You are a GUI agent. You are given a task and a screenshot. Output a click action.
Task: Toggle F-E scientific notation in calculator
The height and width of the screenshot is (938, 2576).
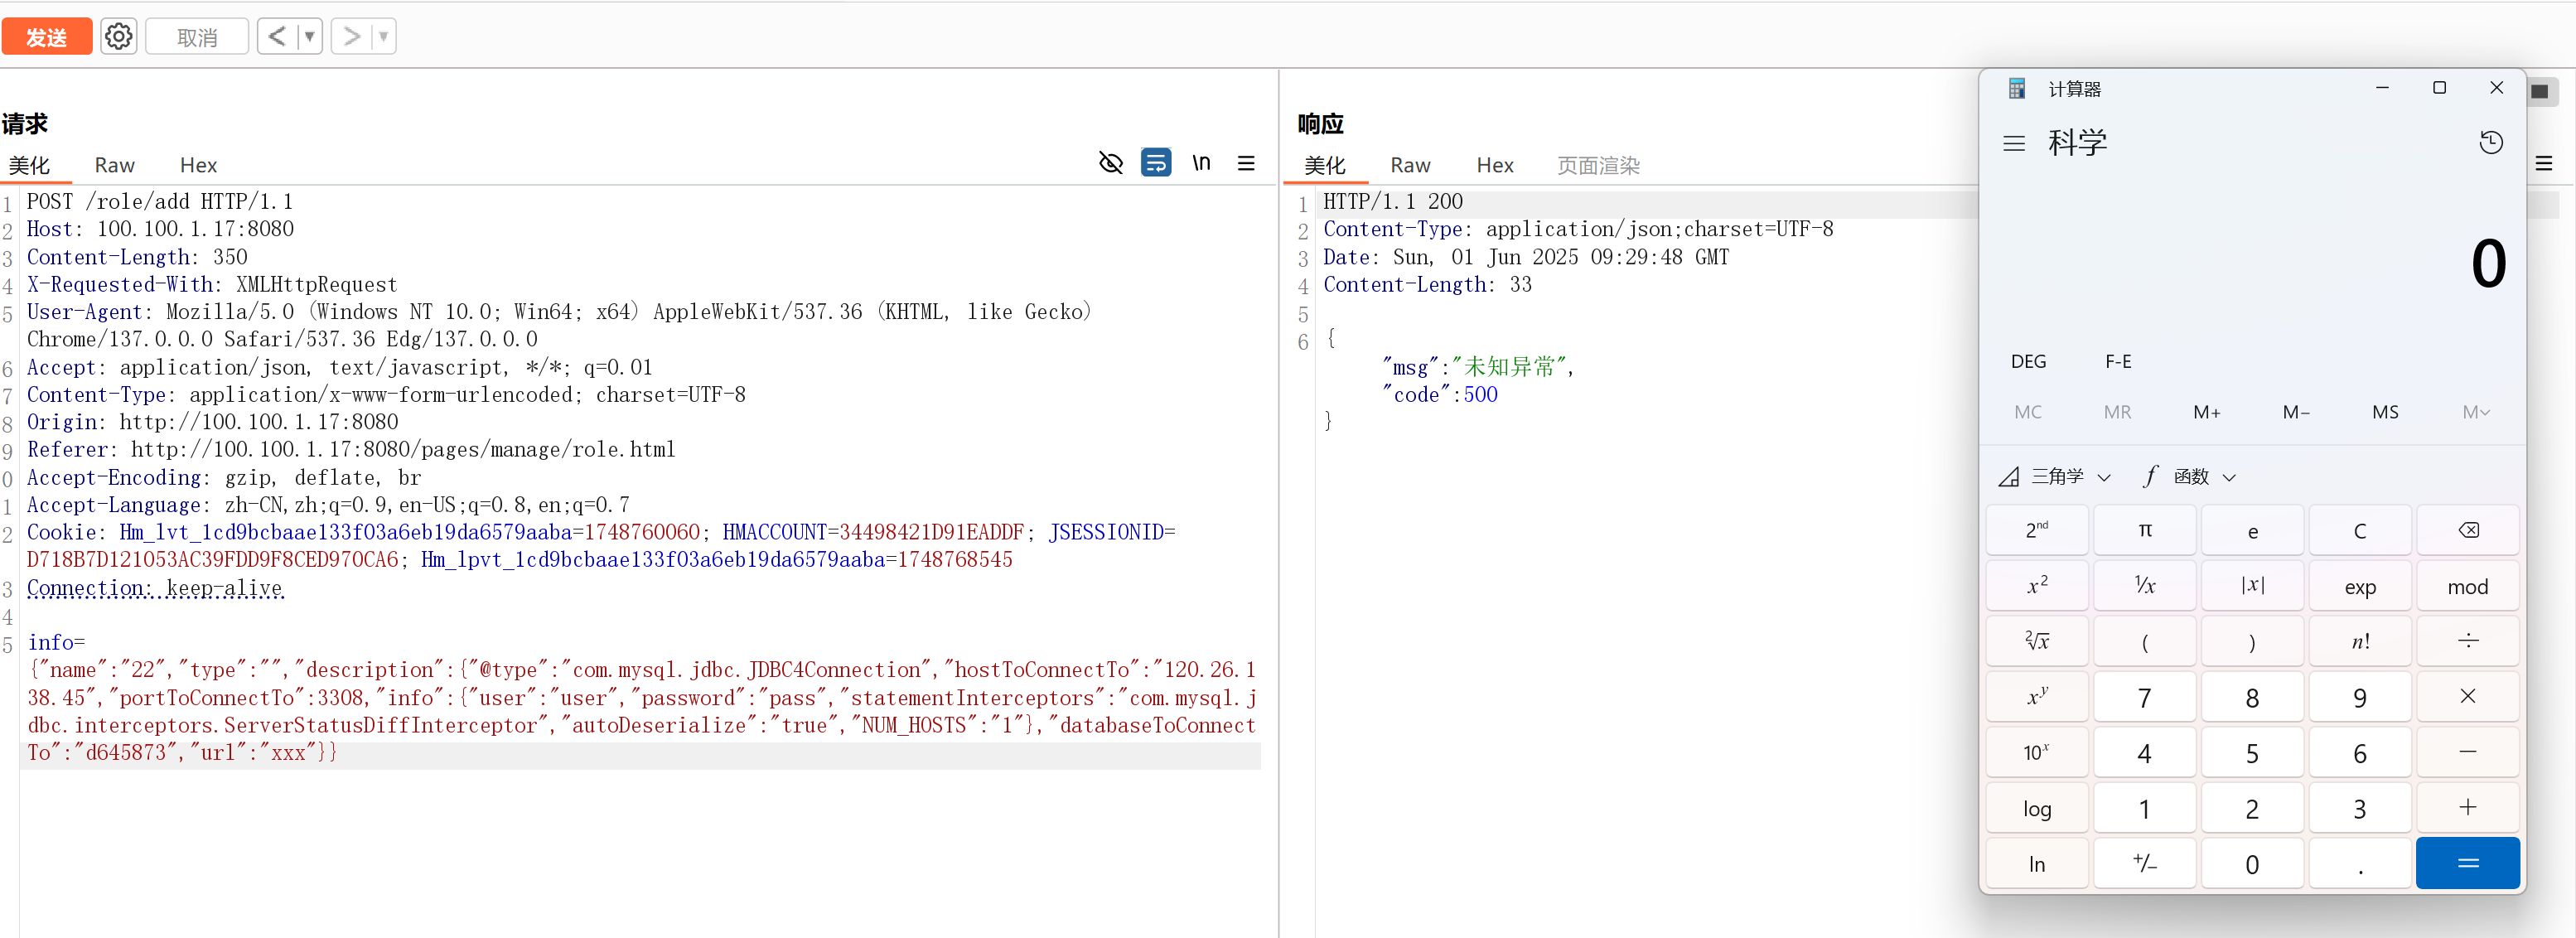tap(2118, 361)
